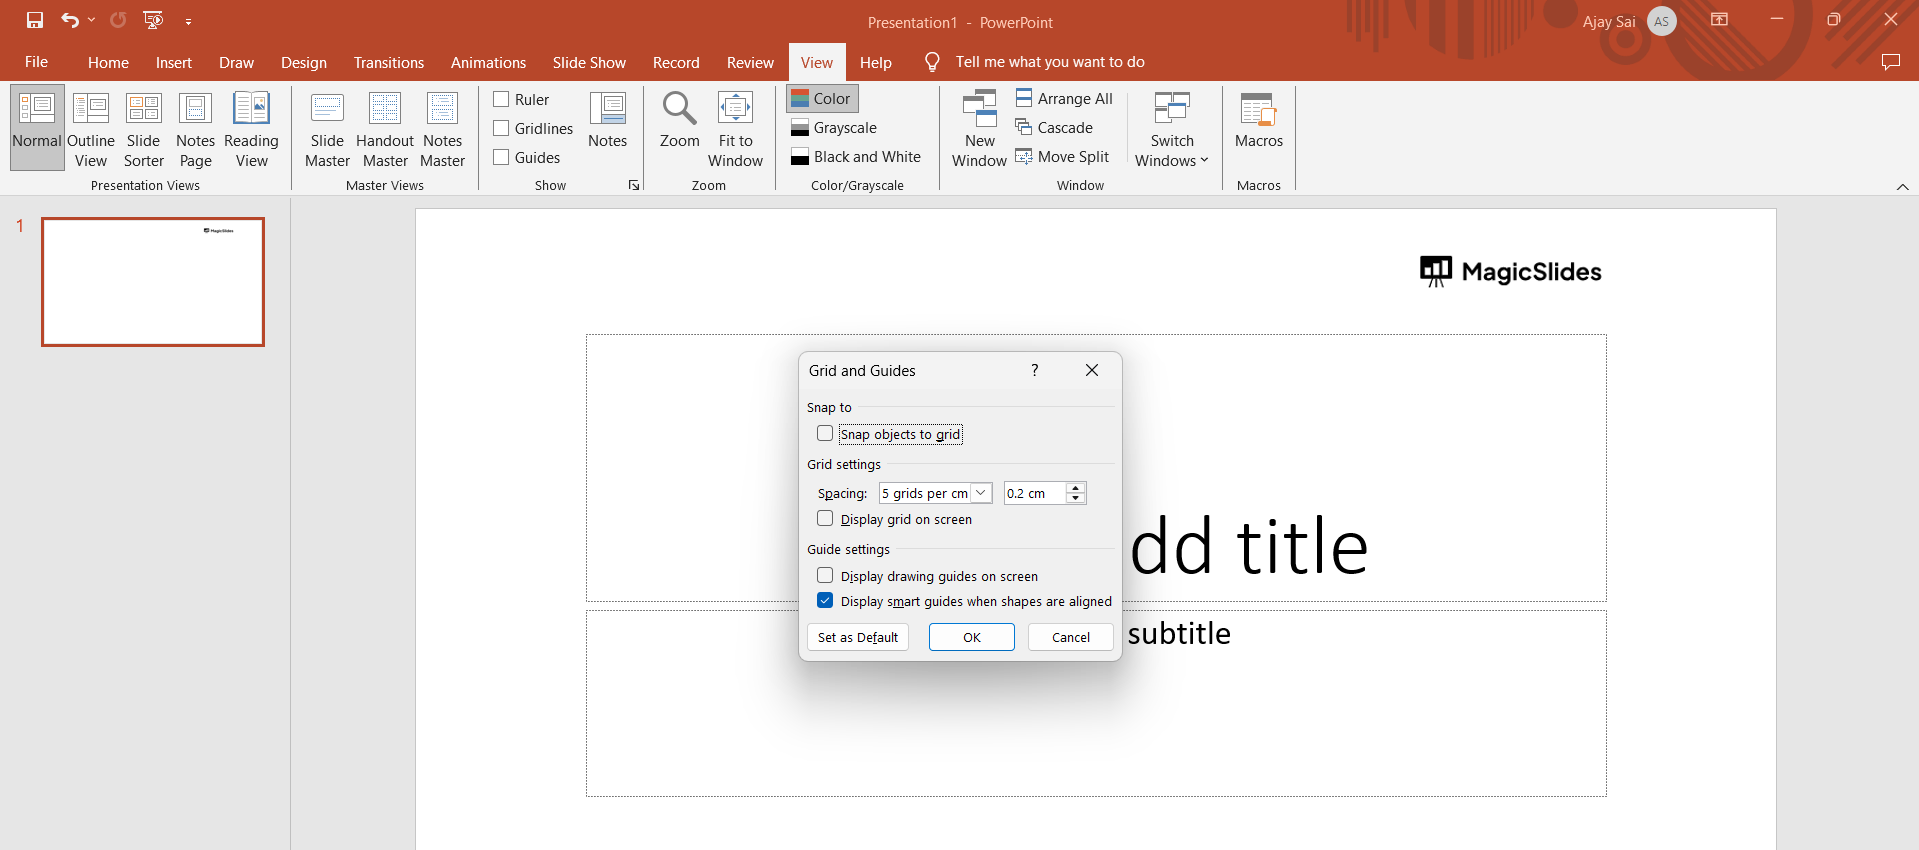Enable Snap objects to grid checkbox

coord(825,434)
